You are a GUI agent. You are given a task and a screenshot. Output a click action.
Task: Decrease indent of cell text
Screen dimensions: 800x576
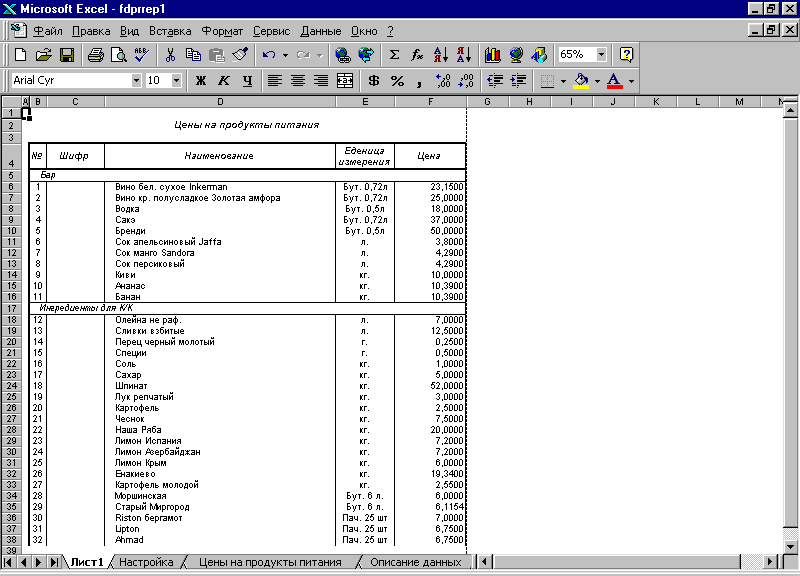pos(494,81)
